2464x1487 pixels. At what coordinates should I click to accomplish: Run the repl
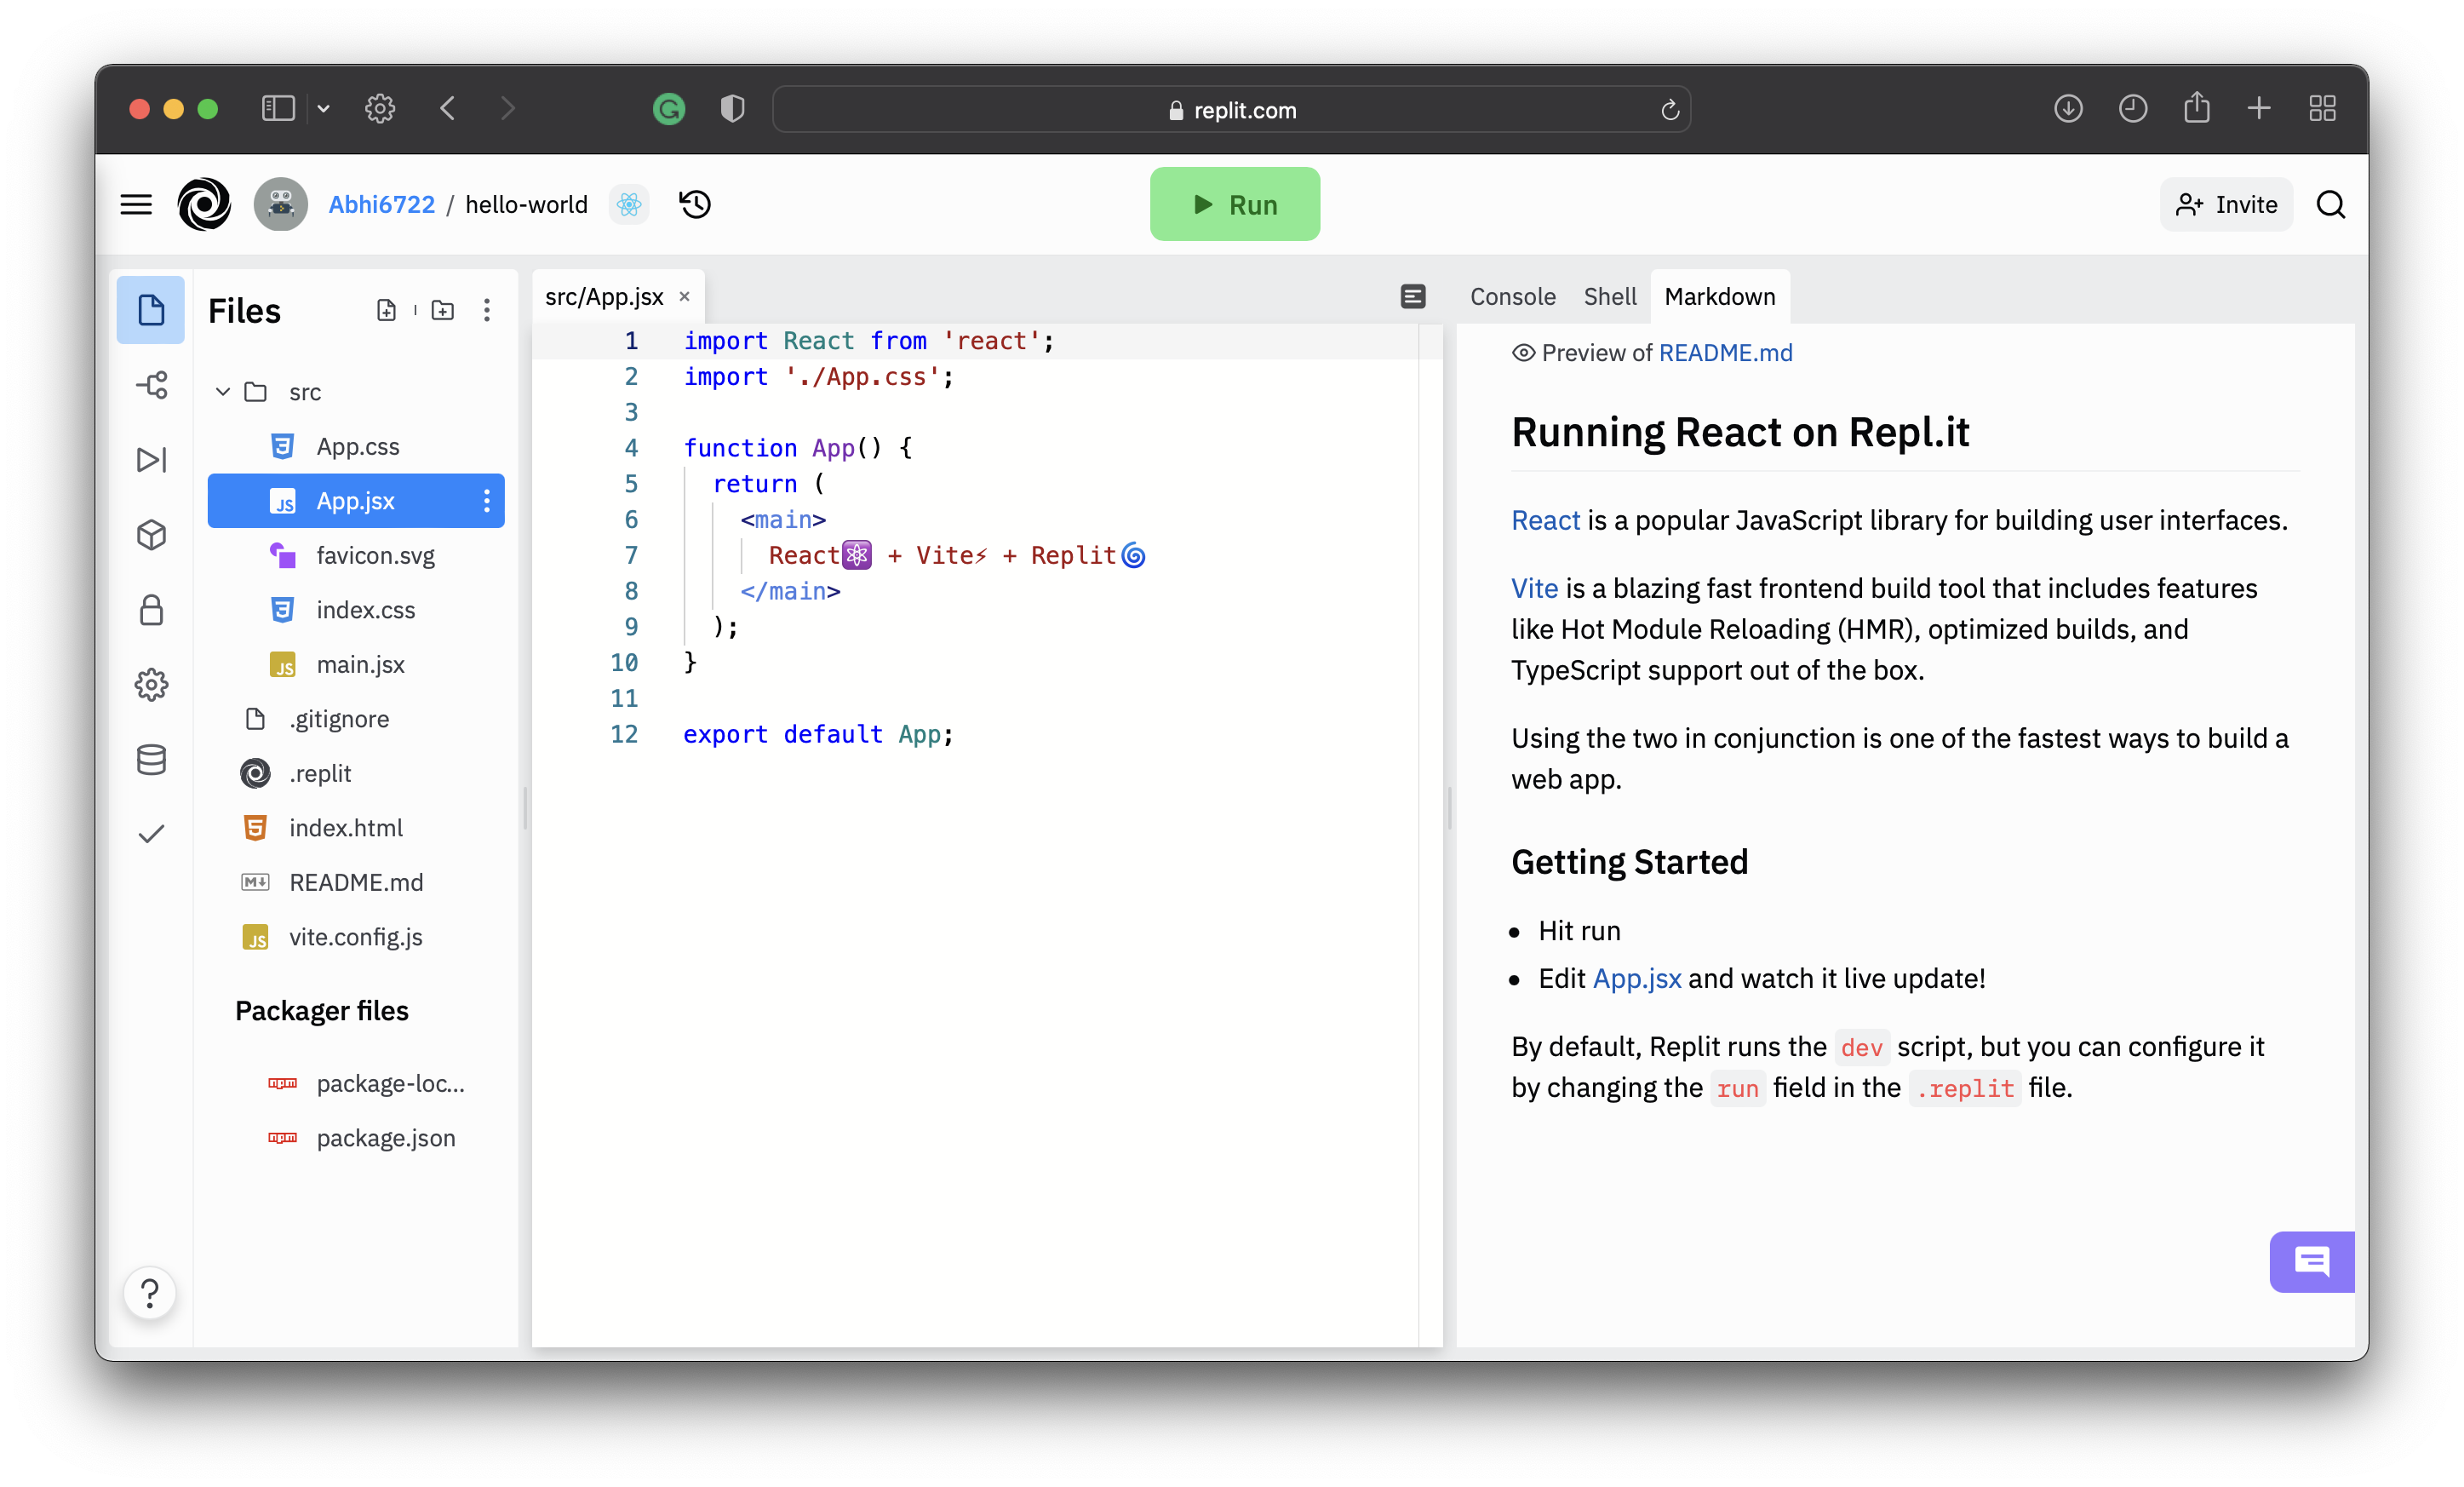[1234, 204]
